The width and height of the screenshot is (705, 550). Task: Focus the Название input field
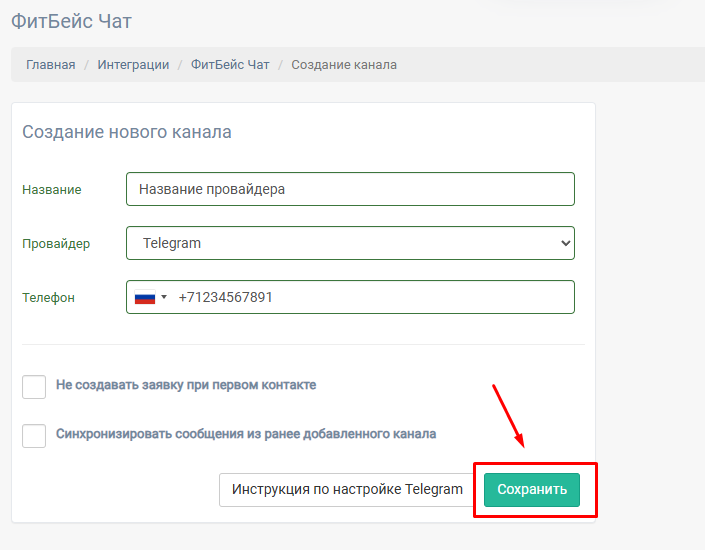(x=350, y=189)
